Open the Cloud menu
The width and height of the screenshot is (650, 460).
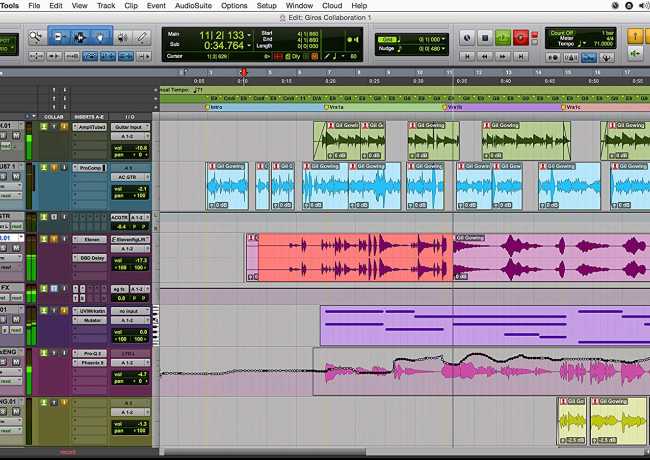(332, 5)
